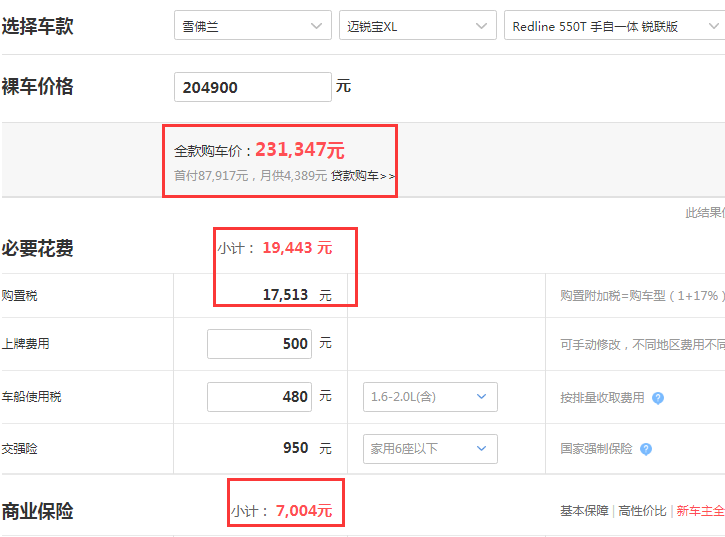725x537 pixels.
Task: Select the 高性价比 insurance plan
Action: click(x=642, y=511)
